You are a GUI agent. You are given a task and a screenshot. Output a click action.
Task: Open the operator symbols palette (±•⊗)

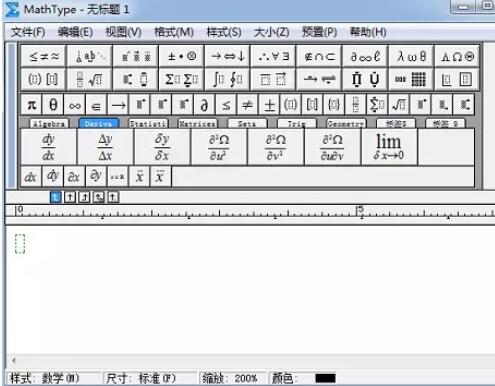coord(181,56)
